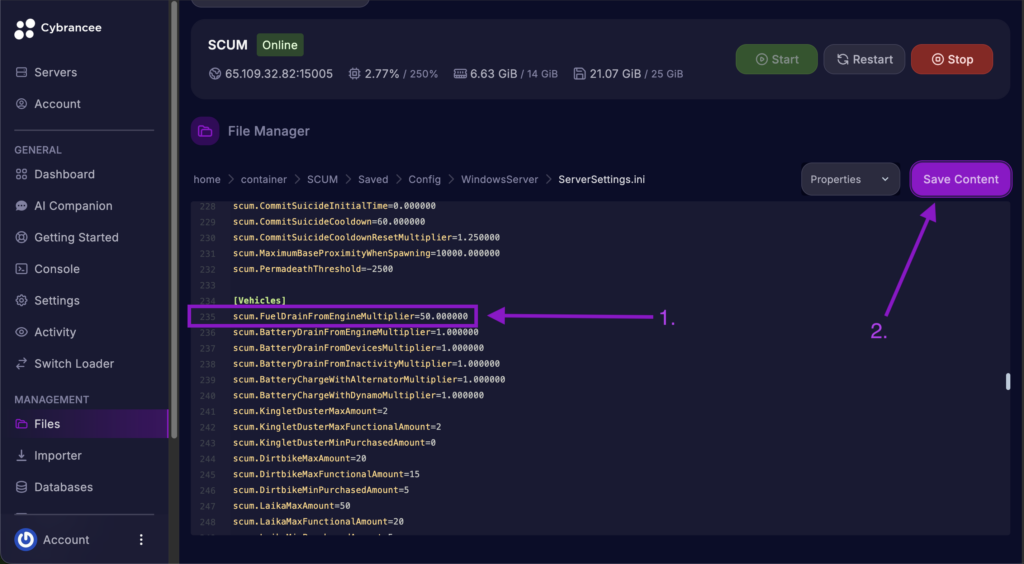Click the MaximumBaseProximityWhenSpawning line
The image size is (1024, 564).
(x=366, y=253)
